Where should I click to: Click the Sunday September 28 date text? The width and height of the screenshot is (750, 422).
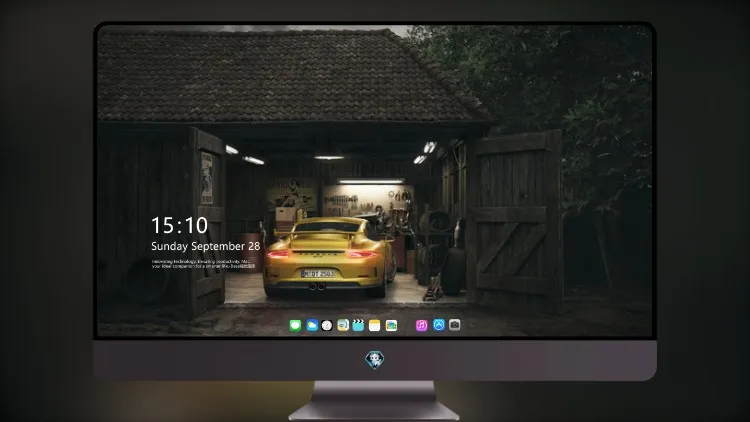click(x=206, y=246)
